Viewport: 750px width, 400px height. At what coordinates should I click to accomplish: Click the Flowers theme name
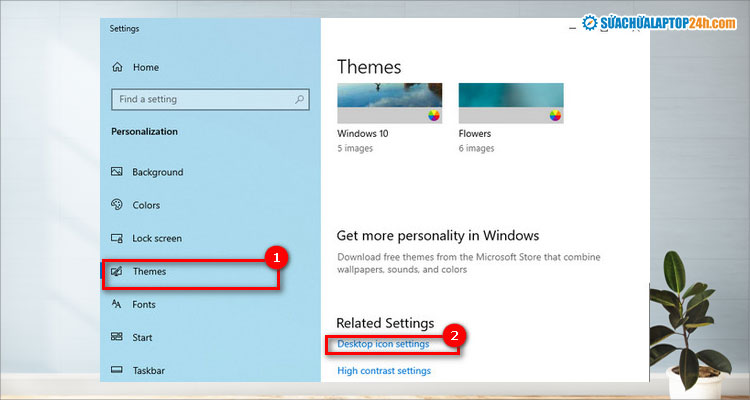tap(474, 133)
